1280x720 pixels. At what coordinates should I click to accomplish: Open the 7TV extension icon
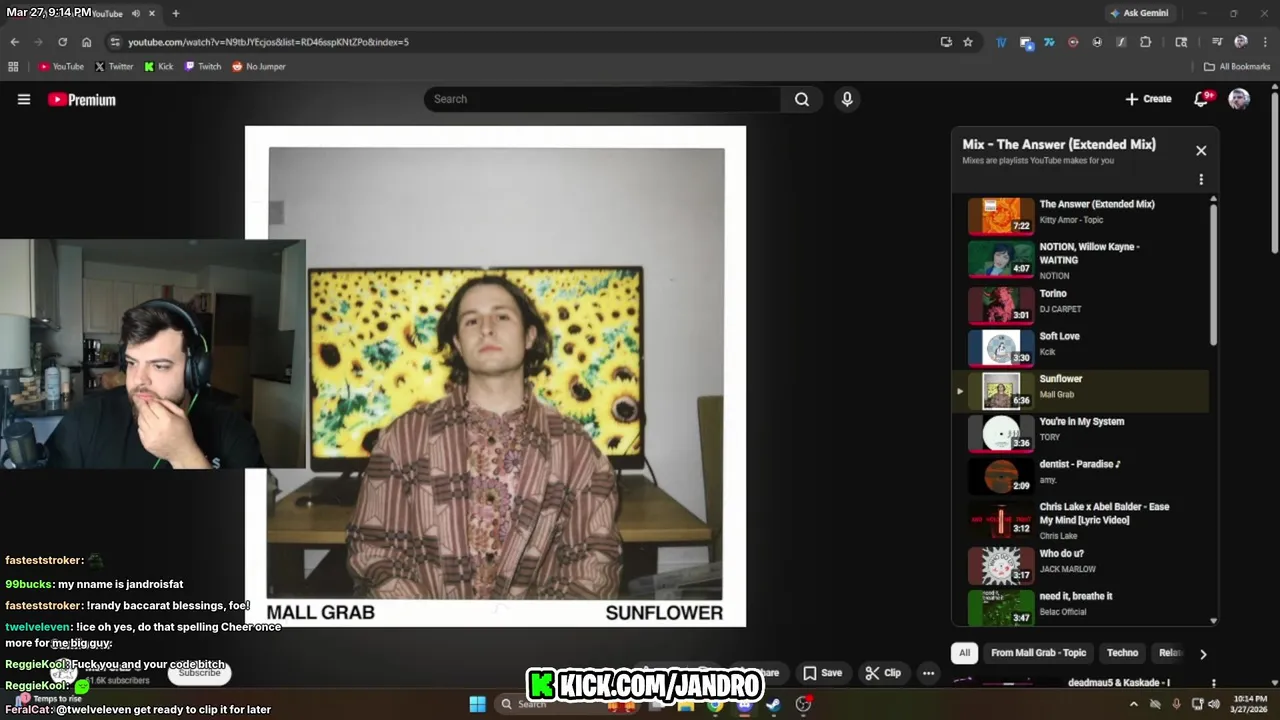pyautogui.click(x=1049, y=42)
